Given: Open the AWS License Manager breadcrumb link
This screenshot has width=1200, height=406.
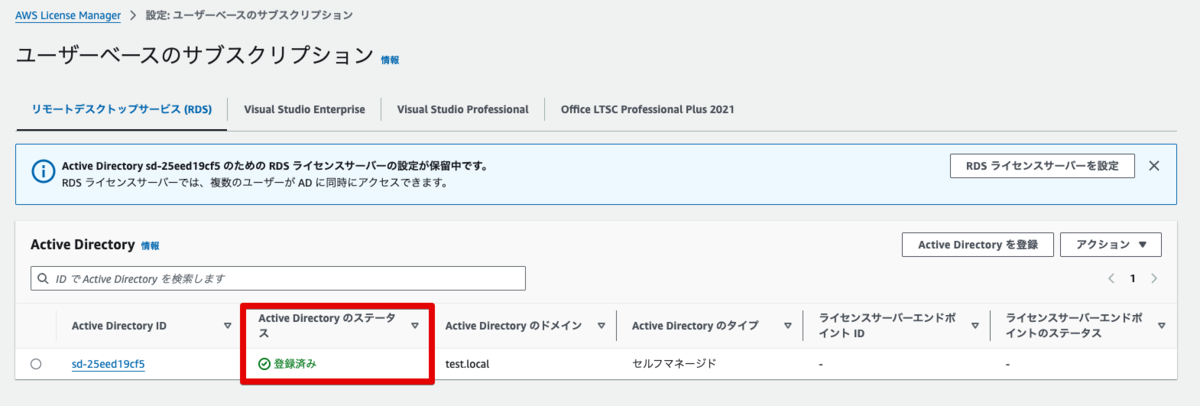Looking at the screenshot, I should tap(69, 16).
